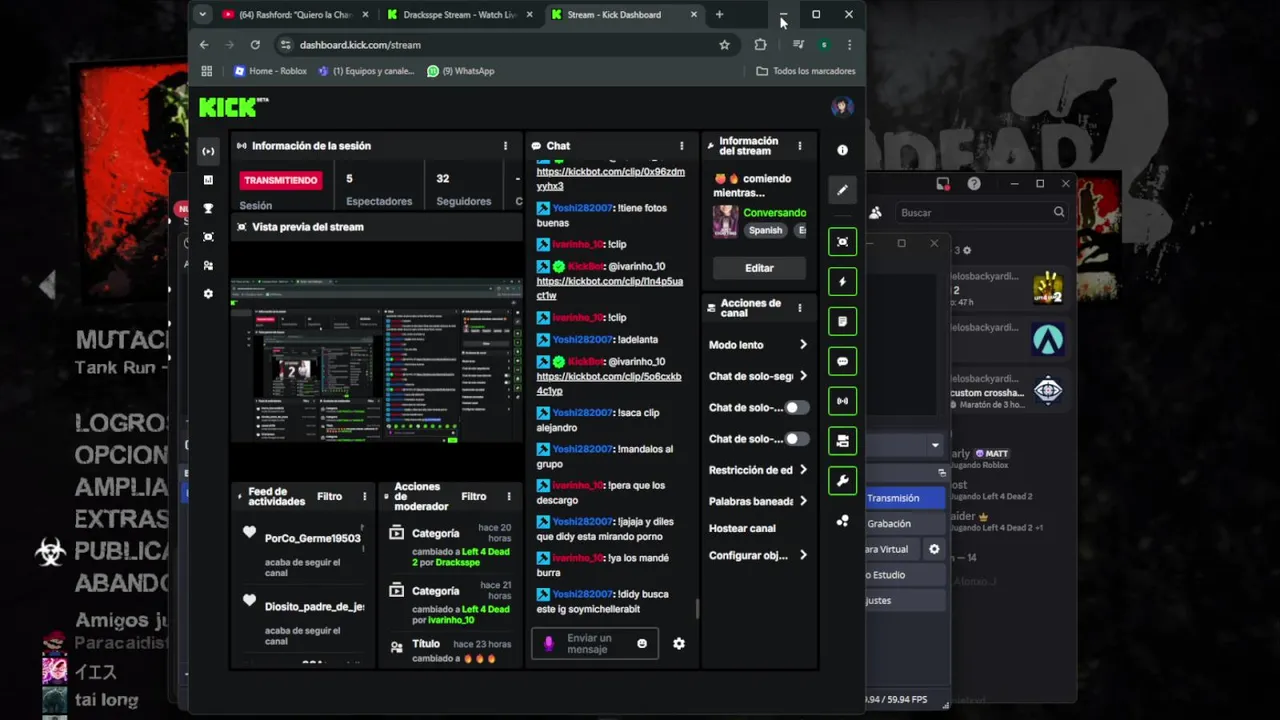This screenshot has width=1280, height=720.
Task: Toggle the second Chat de solo switch
Action: [796, 439]
